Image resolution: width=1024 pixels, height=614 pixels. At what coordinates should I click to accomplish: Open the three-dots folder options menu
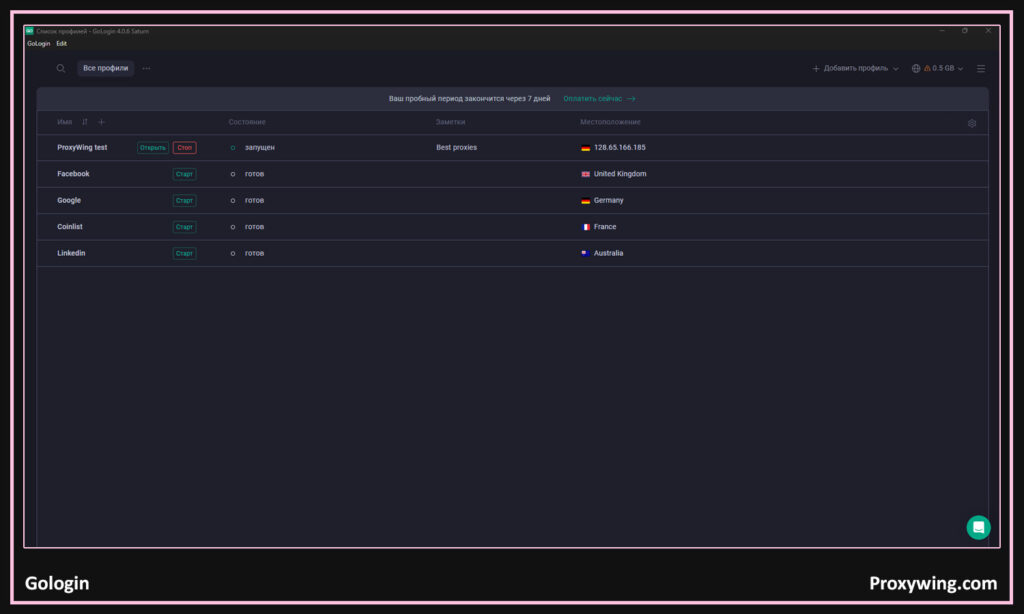[146, 69]
